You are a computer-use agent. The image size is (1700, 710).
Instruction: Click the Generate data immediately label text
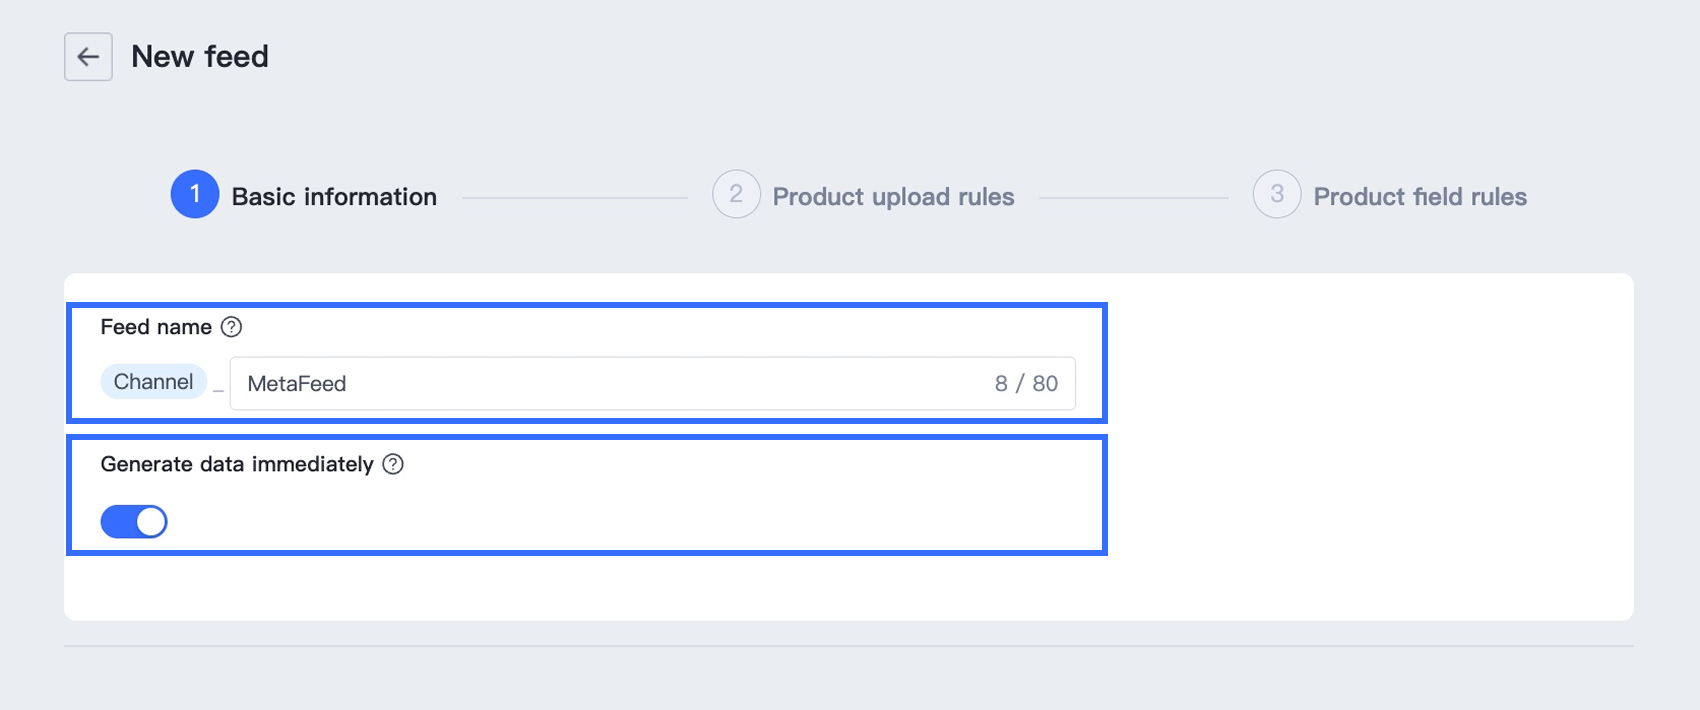(x=237, y=464)
